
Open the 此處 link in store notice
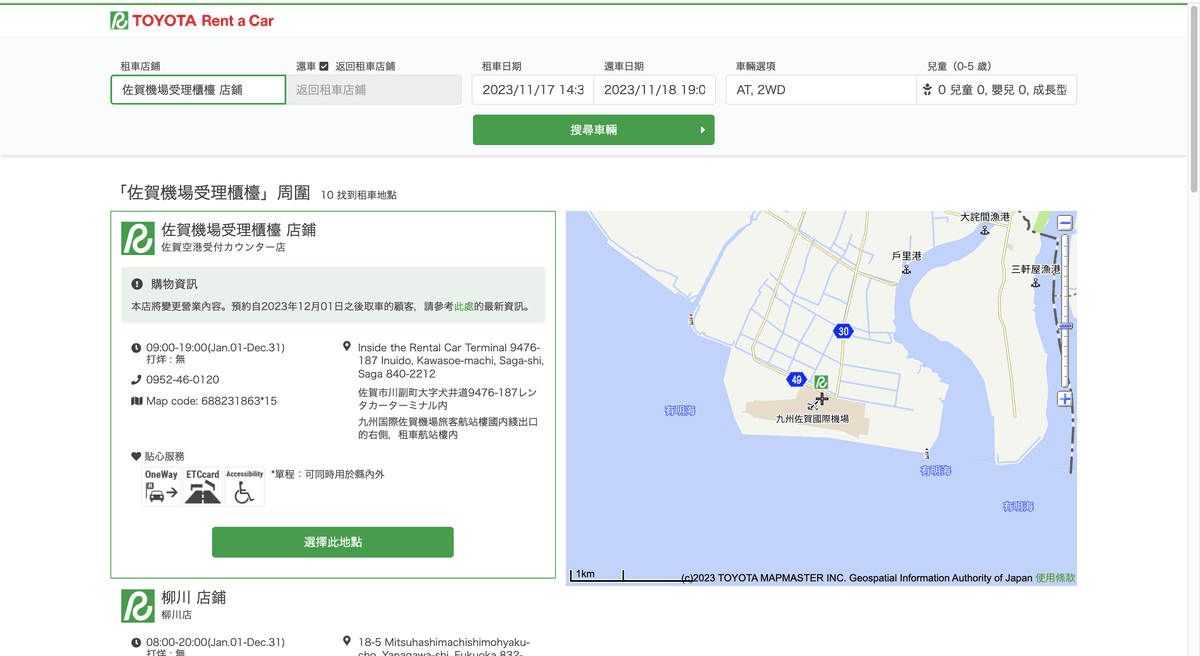[x=463, y=307]
